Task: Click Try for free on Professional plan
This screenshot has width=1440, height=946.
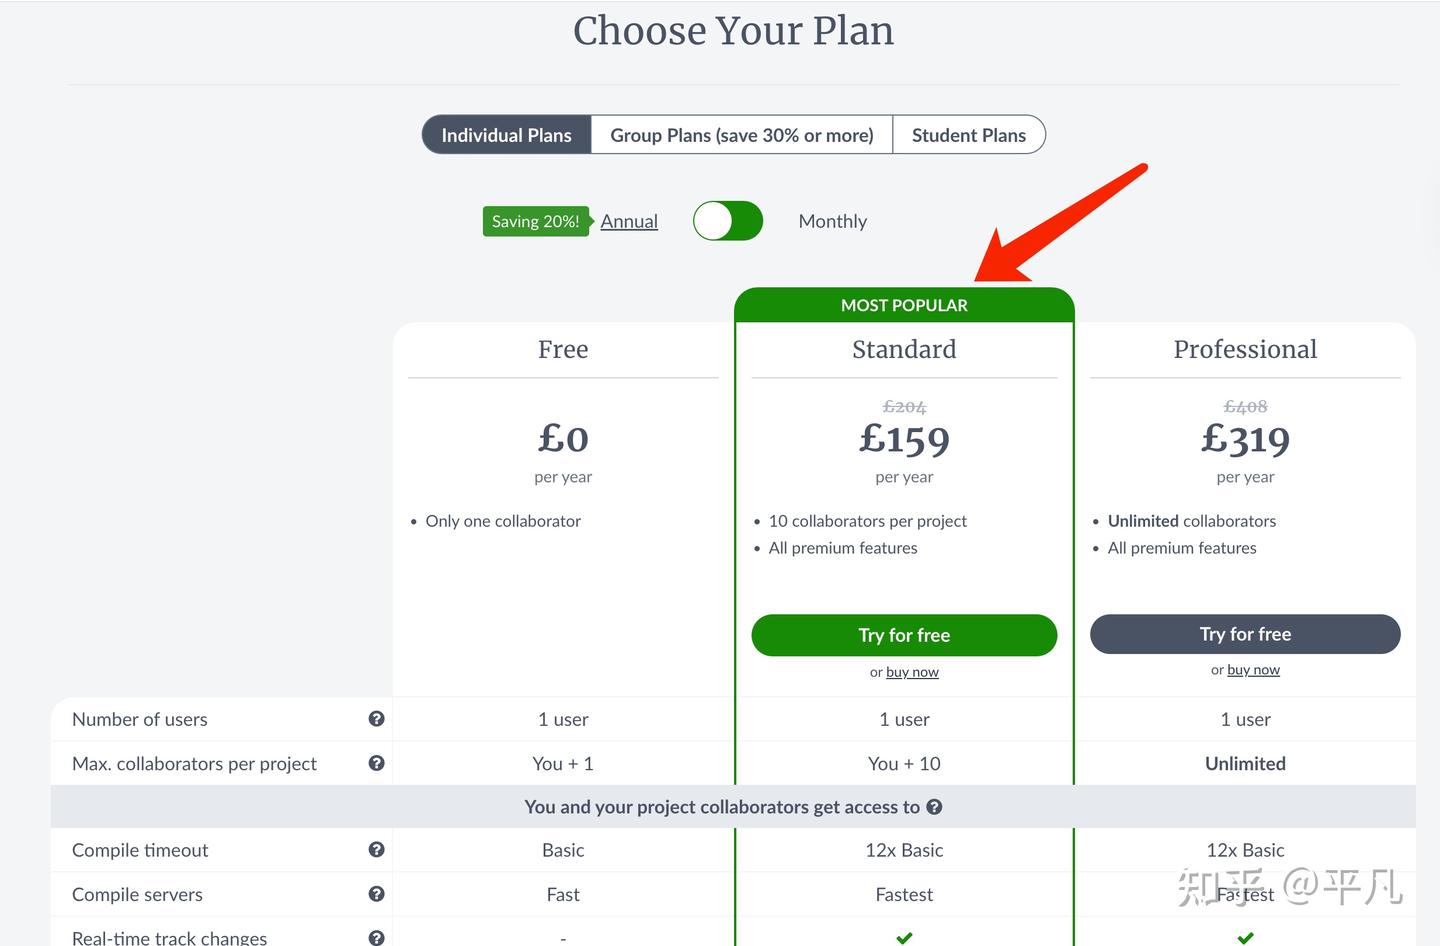Action: point(1245,634)
